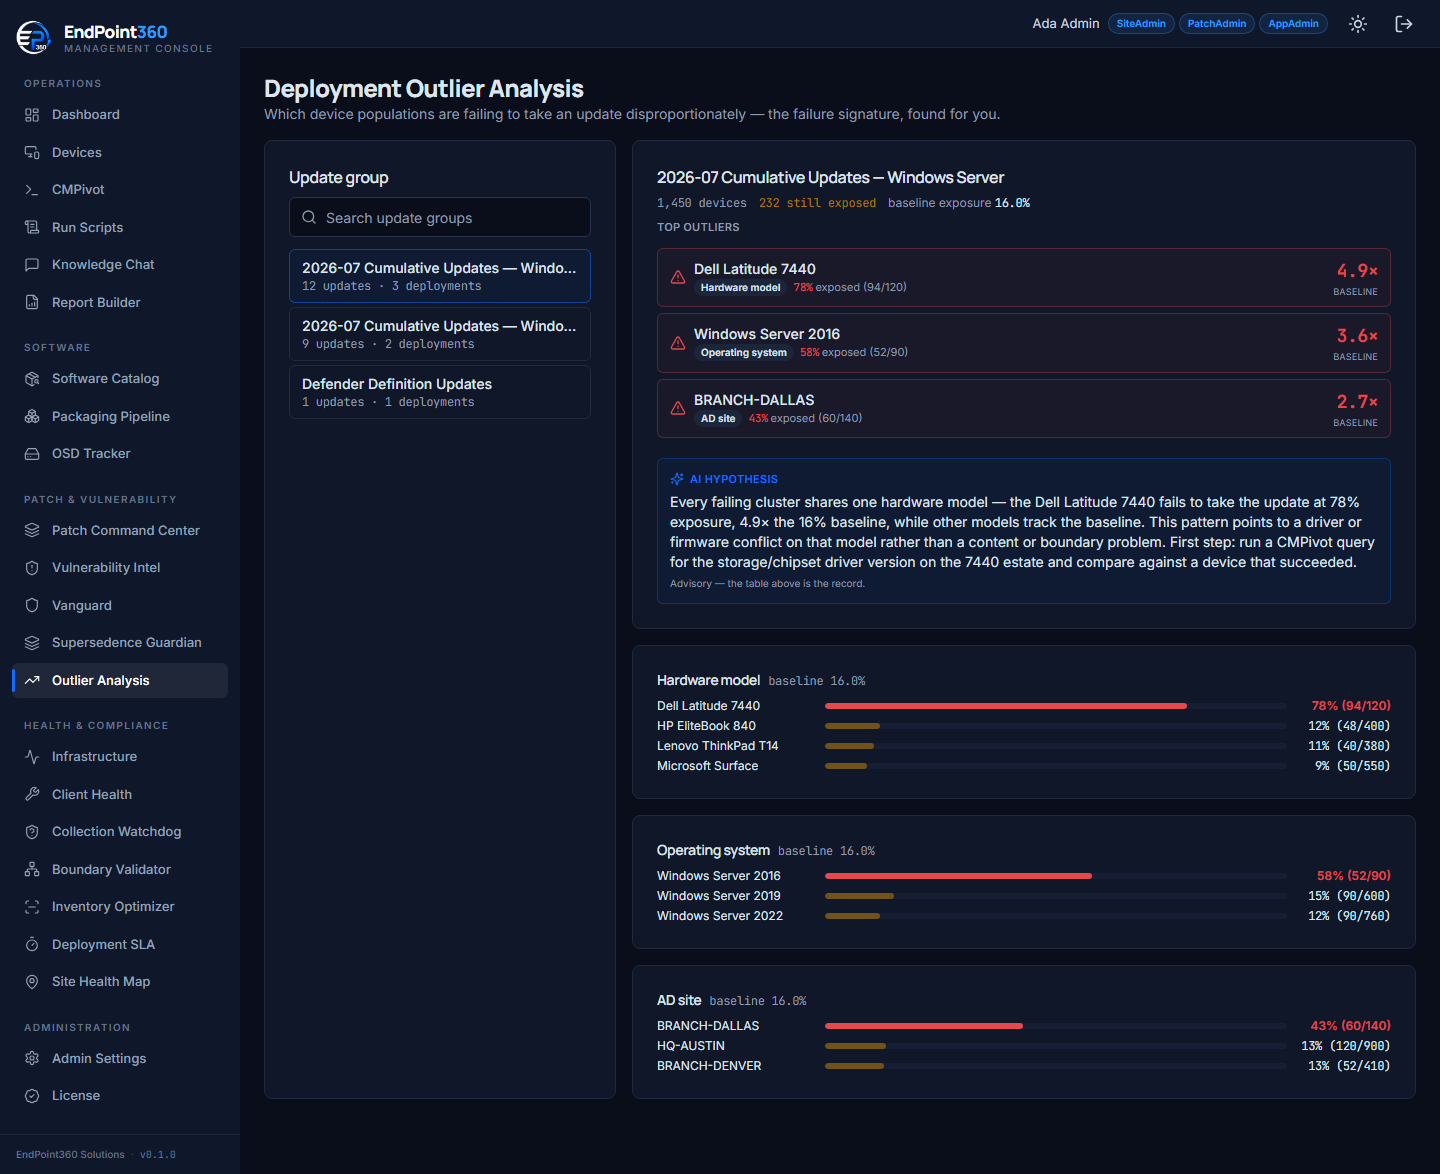Screen dimensions: 1440x1174
Task: Click the Admin Settings gear icon
Action: click(x=32, y=1059)
